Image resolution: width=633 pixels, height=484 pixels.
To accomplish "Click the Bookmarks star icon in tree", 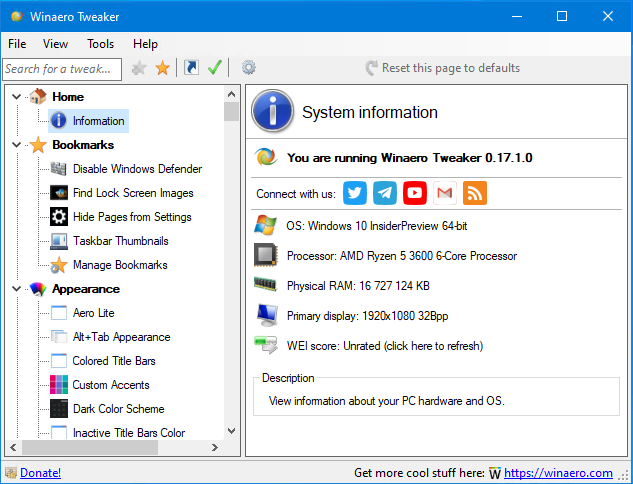I will click(x=38, y=145).
